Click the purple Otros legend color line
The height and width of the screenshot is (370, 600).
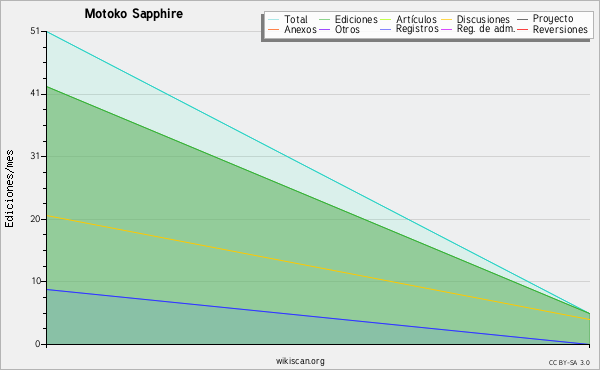click(324, 29)
